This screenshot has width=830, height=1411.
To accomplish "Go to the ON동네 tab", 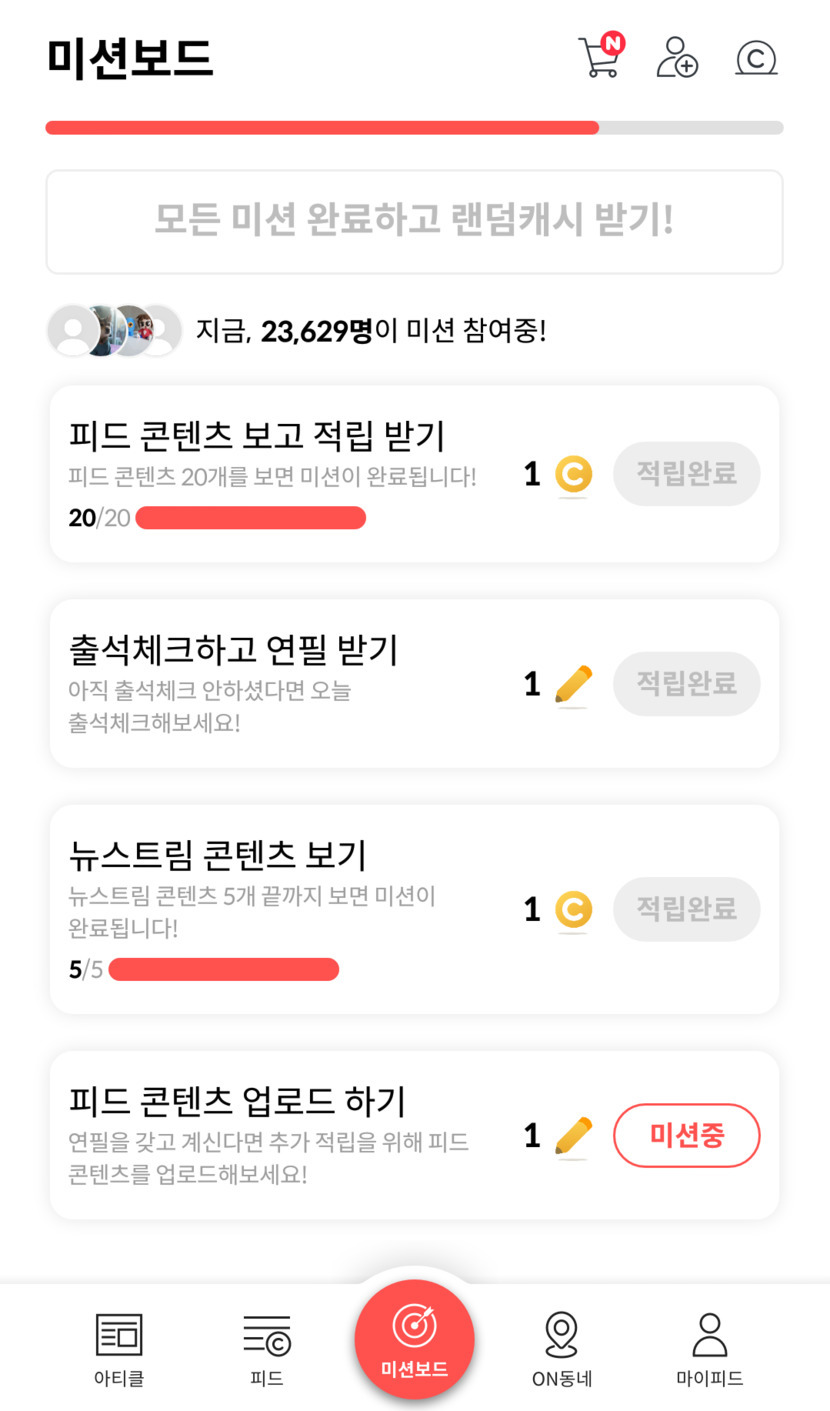I will (562, 1350).
